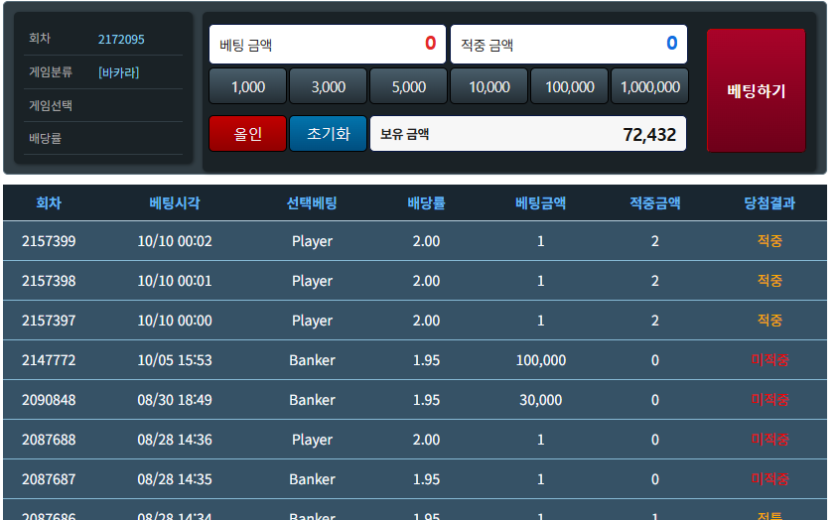Click the [바카라] game category link
The image size is (835, 520).
(x=119, y=72)
